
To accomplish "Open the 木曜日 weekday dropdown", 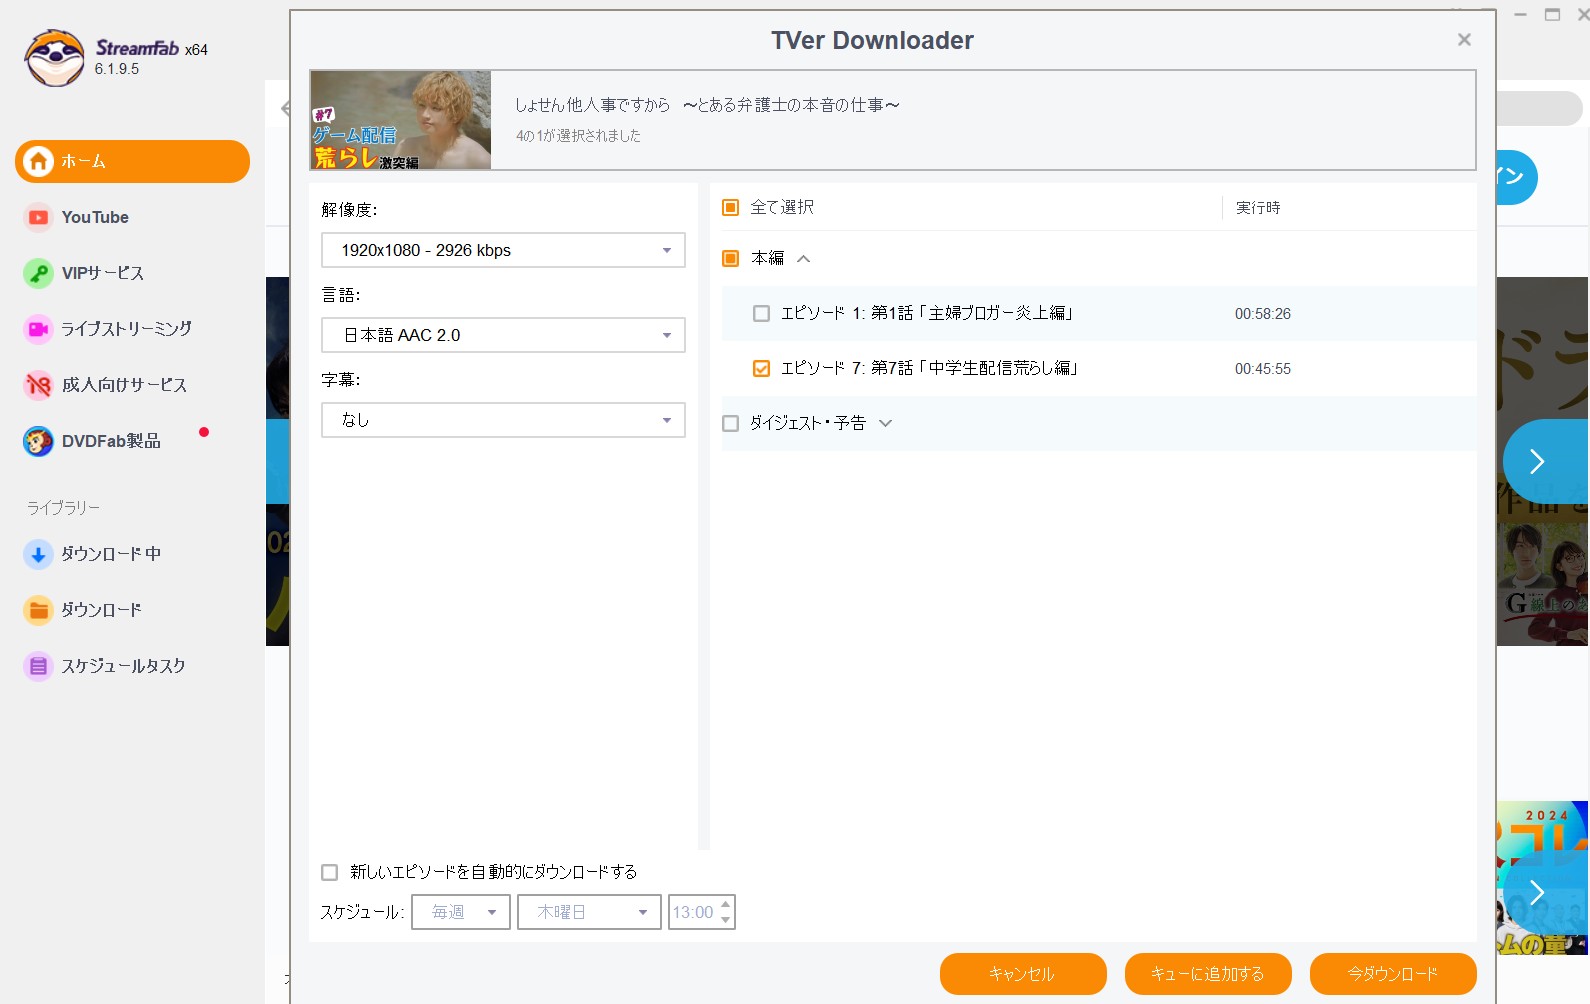I will (x=589, y=912).
